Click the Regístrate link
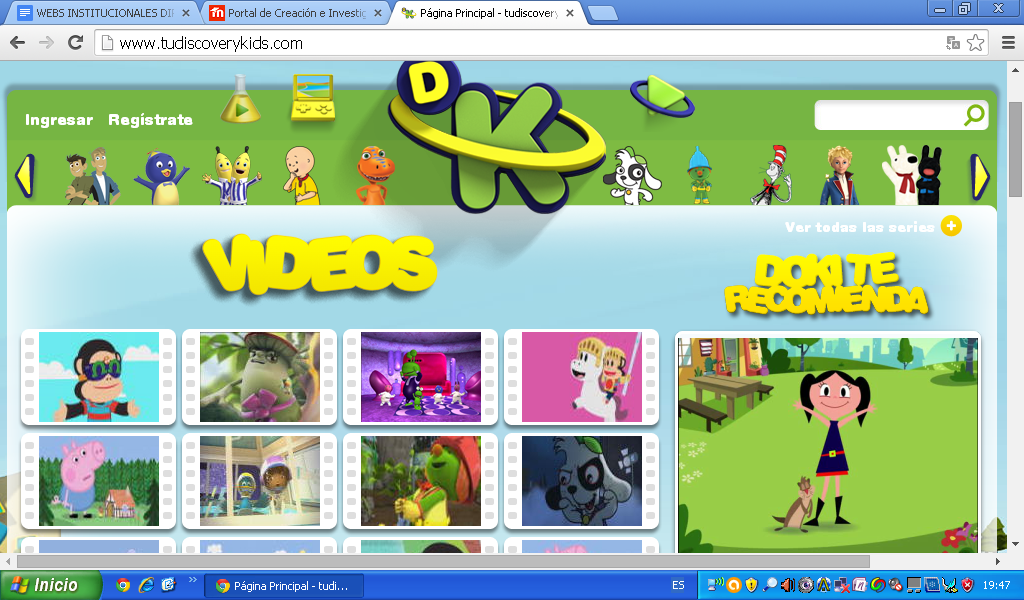This screenshot has width=1024, height=600. [150, 119]
